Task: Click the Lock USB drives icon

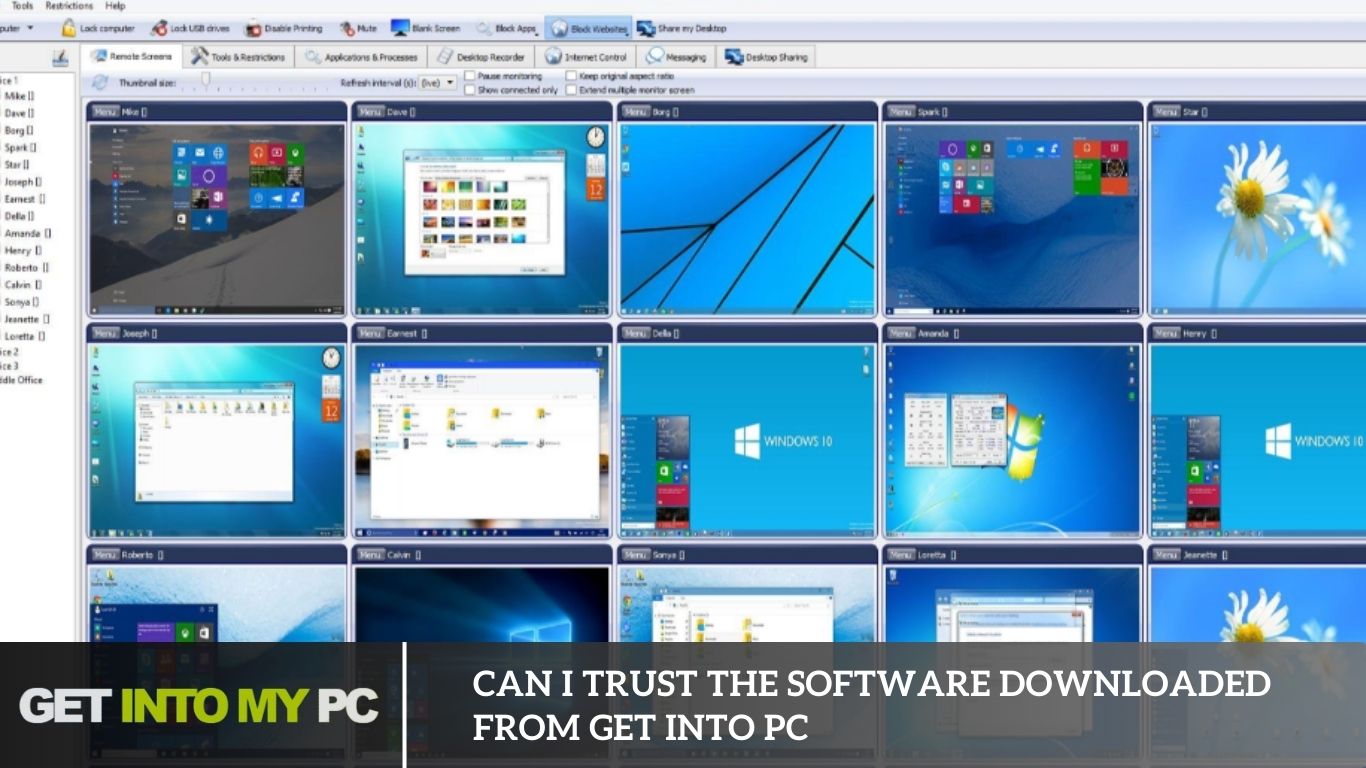Action: coord(159,28)
